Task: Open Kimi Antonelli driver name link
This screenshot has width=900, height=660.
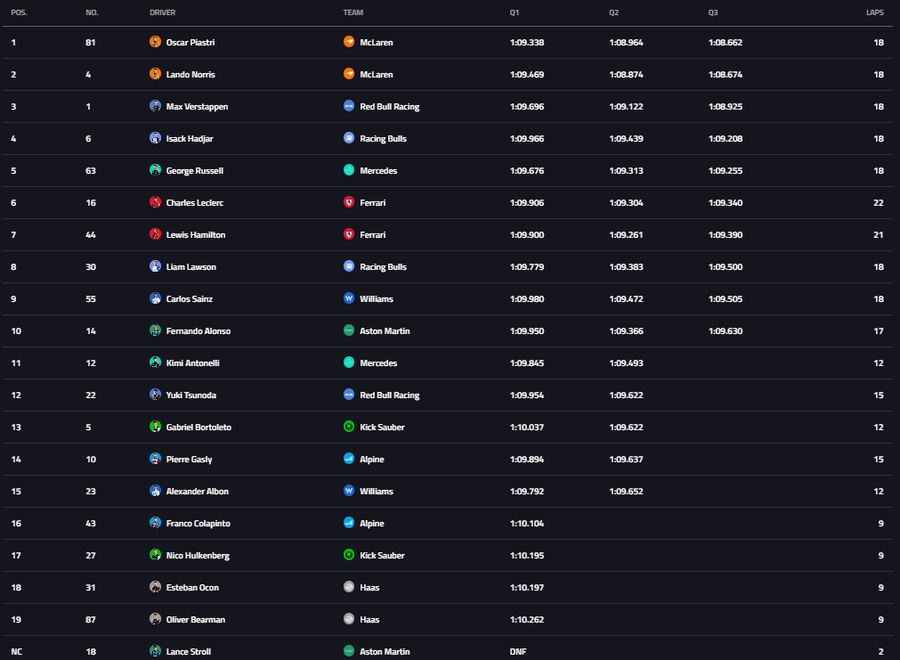Action: (x=191, y=363)
